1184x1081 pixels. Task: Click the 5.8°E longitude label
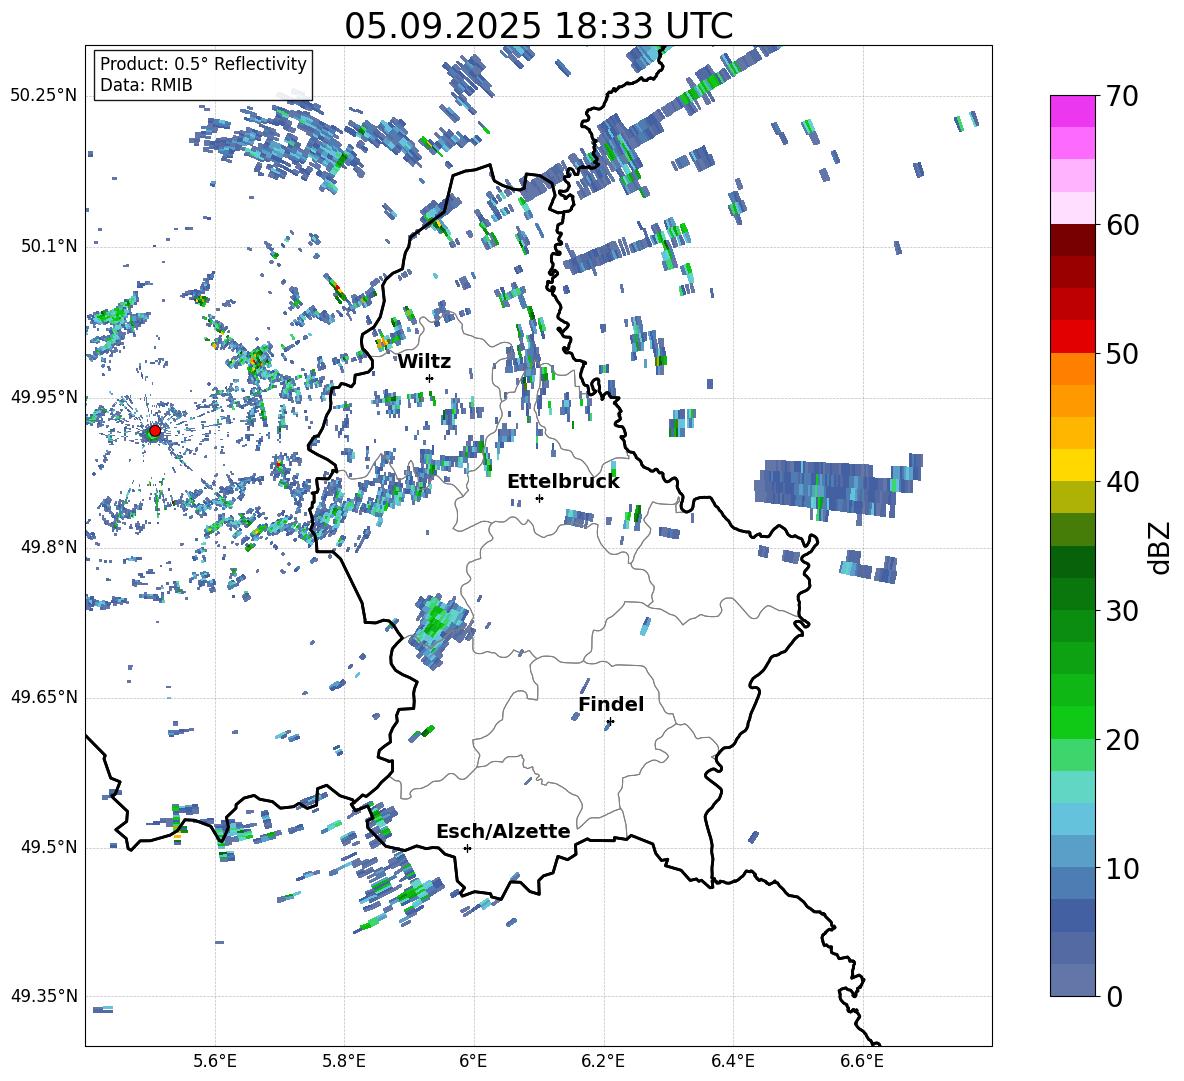[344, 1061]
